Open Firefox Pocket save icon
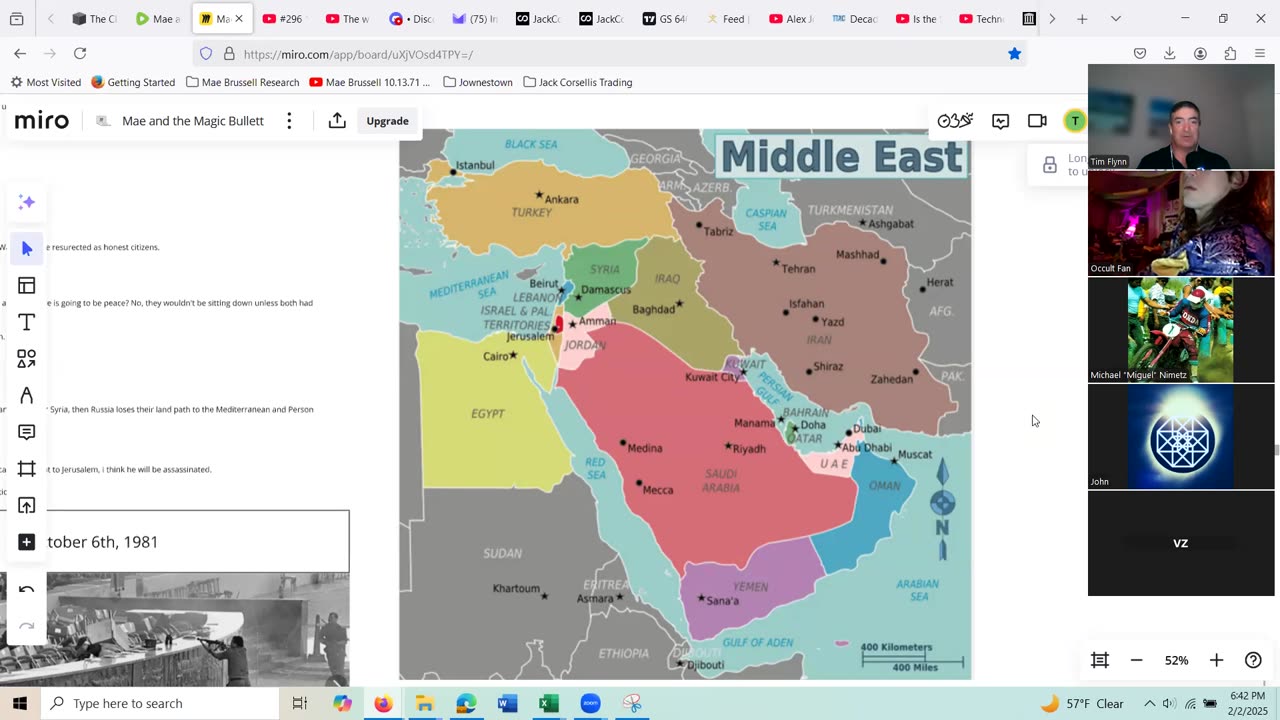Image resolution: width=1280 pixels, height=720 pixels. pyautogui.click(x=1140, y=54)
